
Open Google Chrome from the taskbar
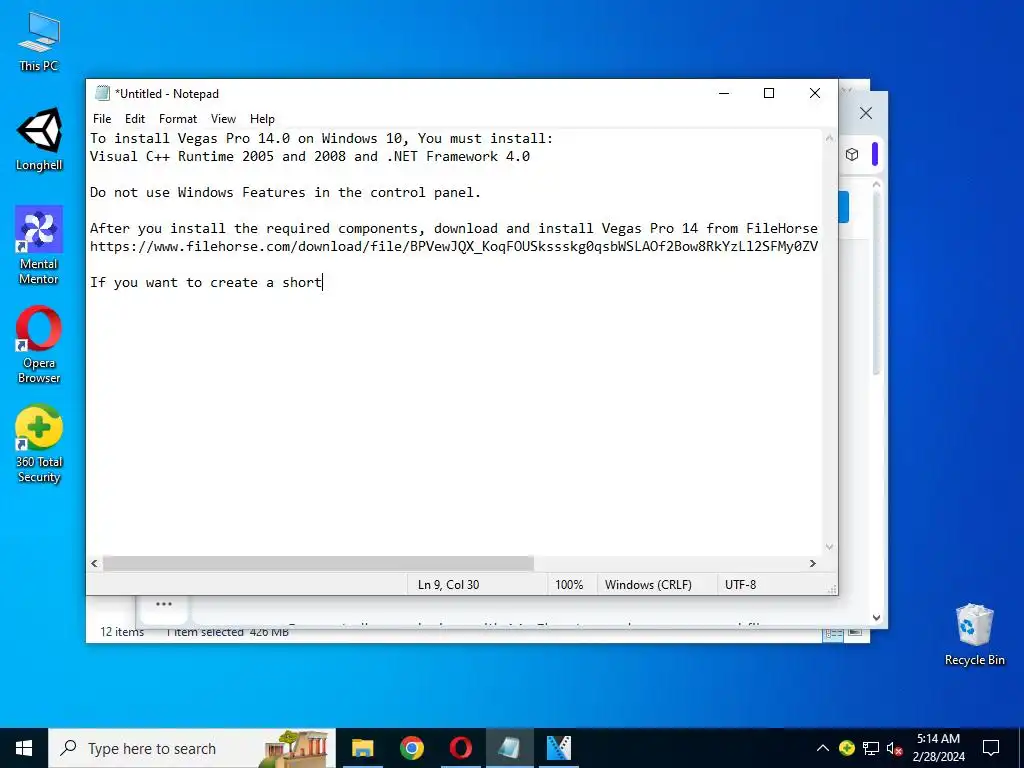411,748
